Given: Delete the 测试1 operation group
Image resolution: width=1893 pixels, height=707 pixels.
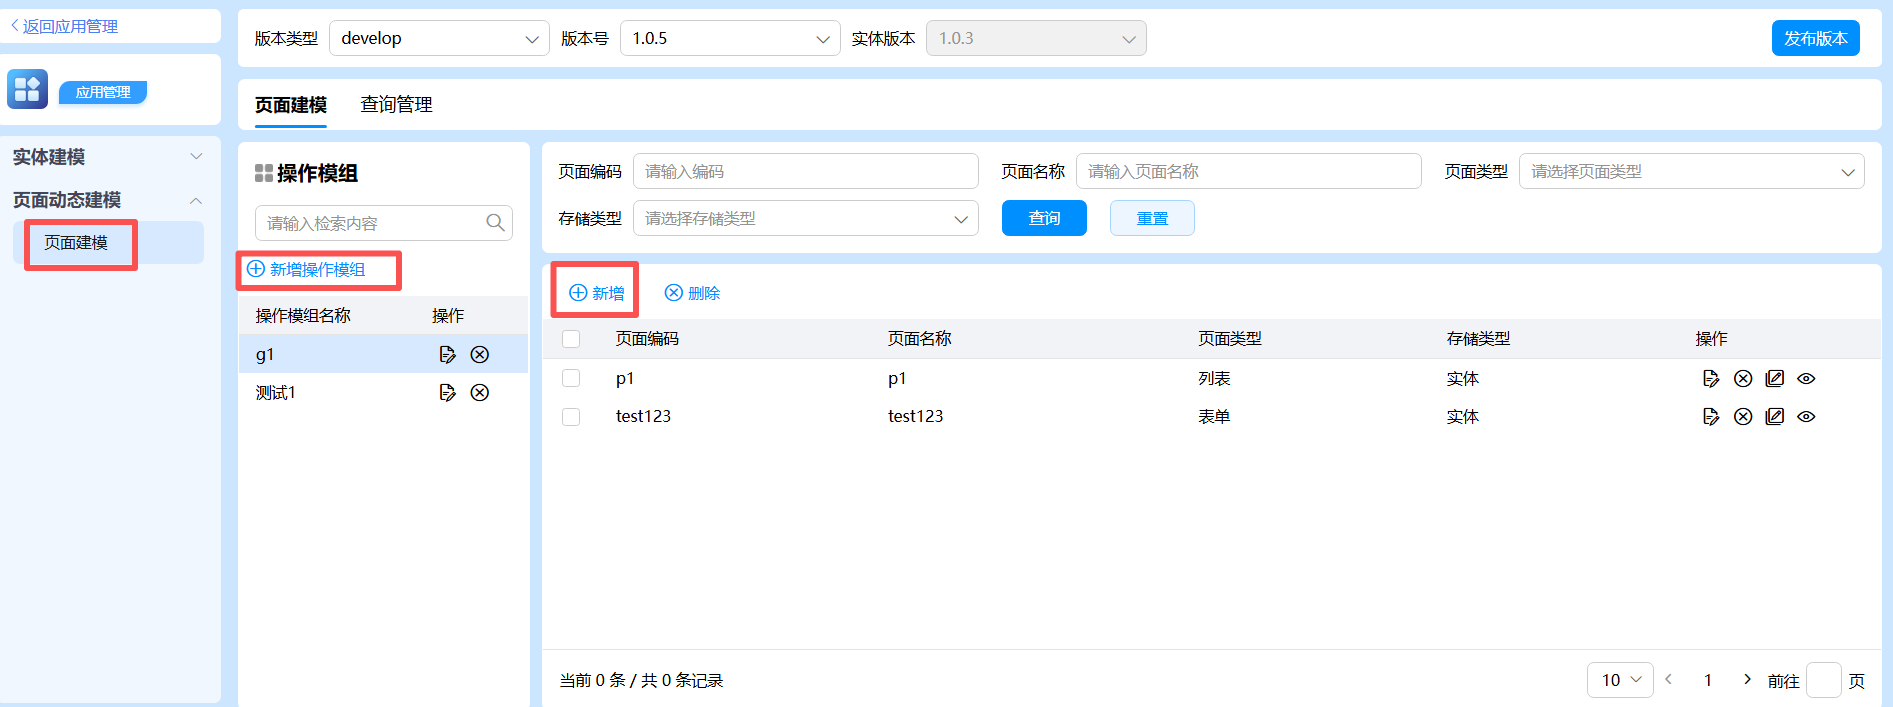Looking at the screenshot, I should pos(480,392).
